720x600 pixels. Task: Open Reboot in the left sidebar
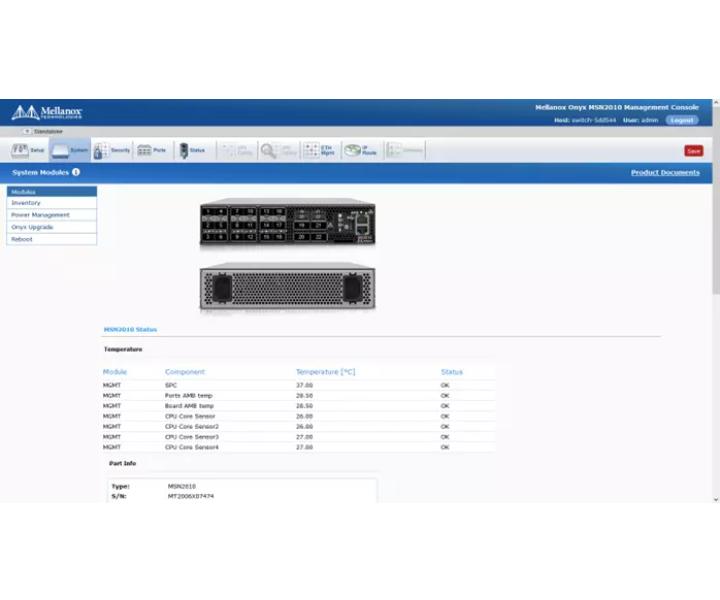point(52,239)
